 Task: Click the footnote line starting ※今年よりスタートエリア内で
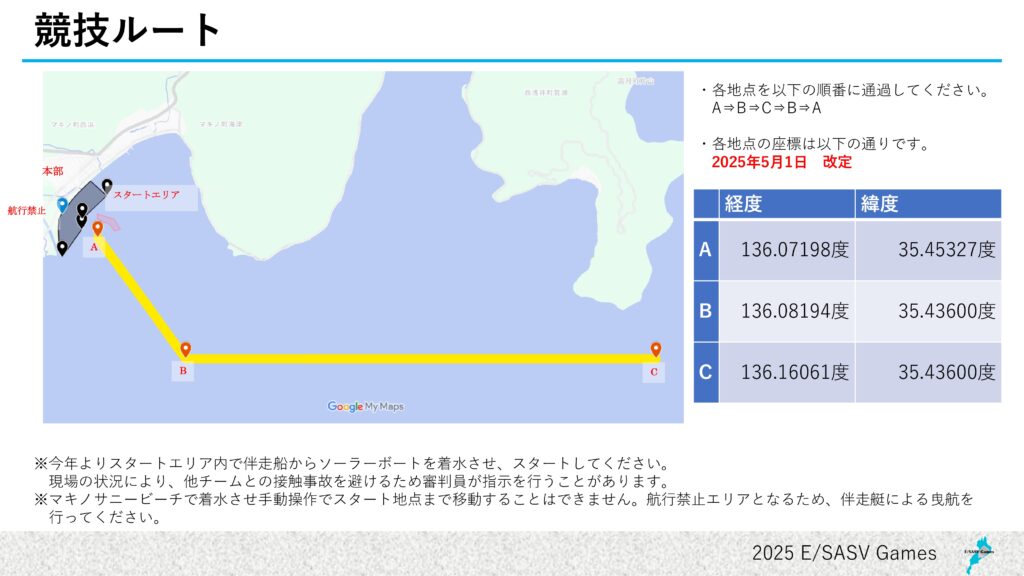pyautogui.click(x=353, y=464)
